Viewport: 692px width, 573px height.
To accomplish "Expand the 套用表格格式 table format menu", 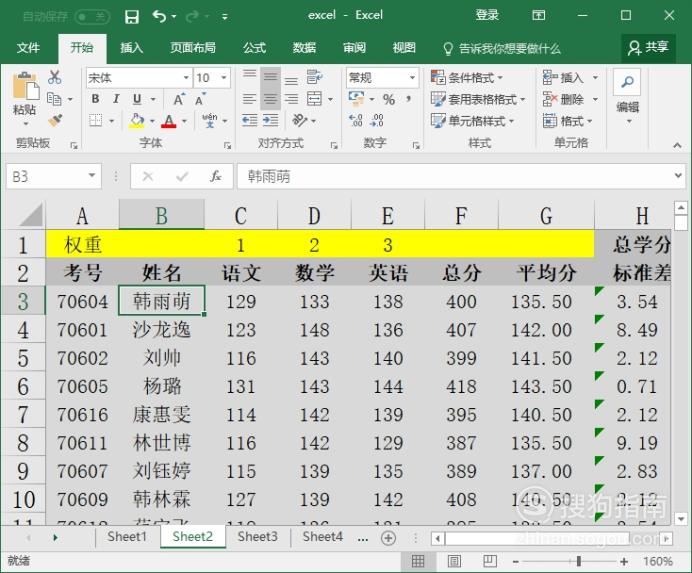I will [478, 99].
